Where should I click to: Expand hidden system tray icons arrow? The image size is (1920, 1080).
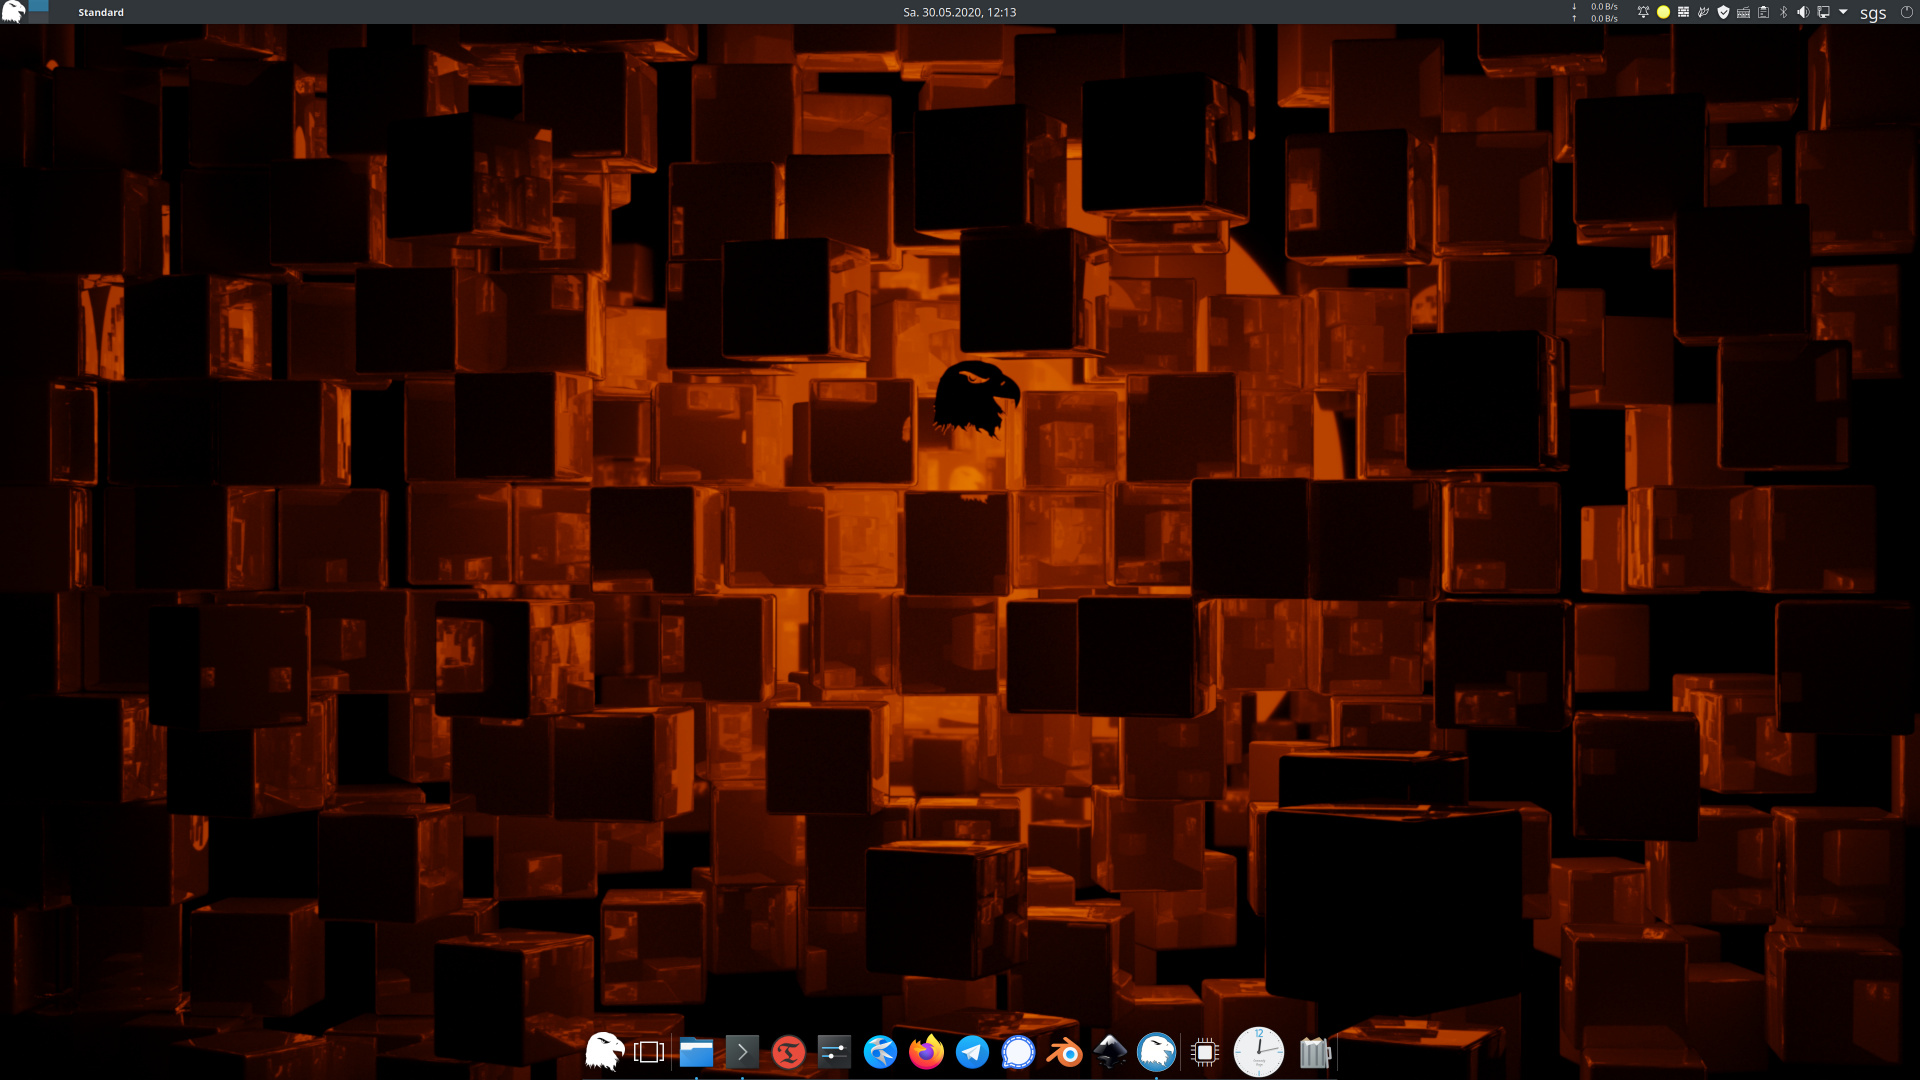click(1843, 12)
